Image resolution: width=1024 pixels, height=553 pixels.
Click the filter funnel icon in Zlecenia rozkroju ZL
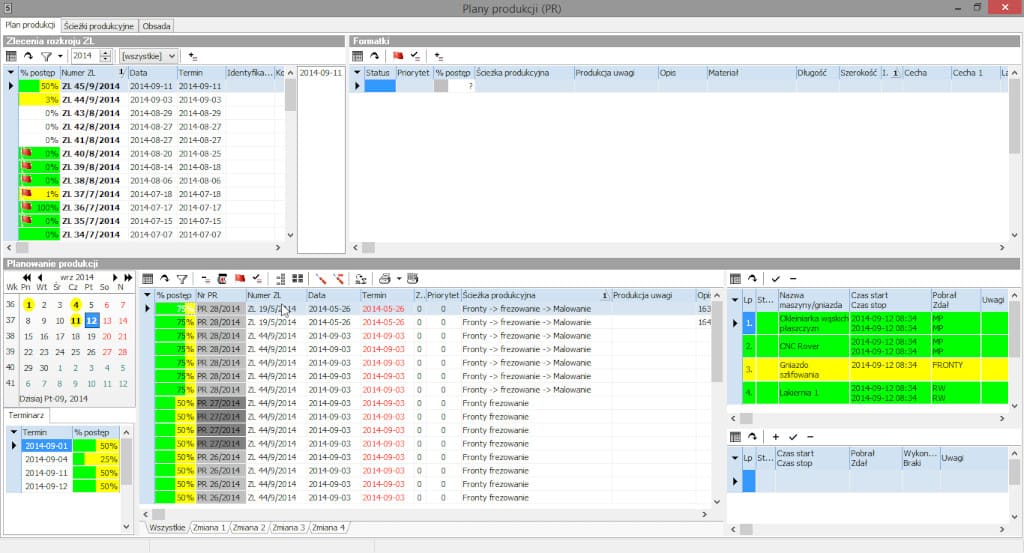[45, 57]
